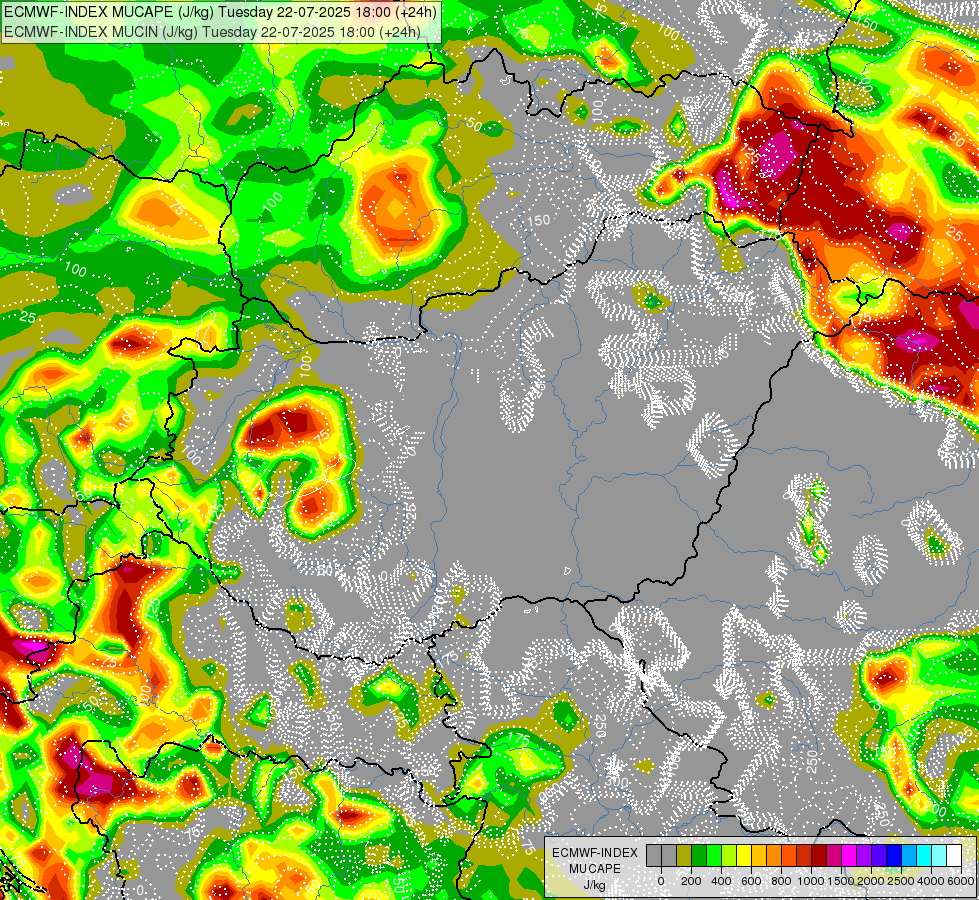Click the 200 tick label in legend
Viewport: 979px width, 900px height.
coord(691,881)
